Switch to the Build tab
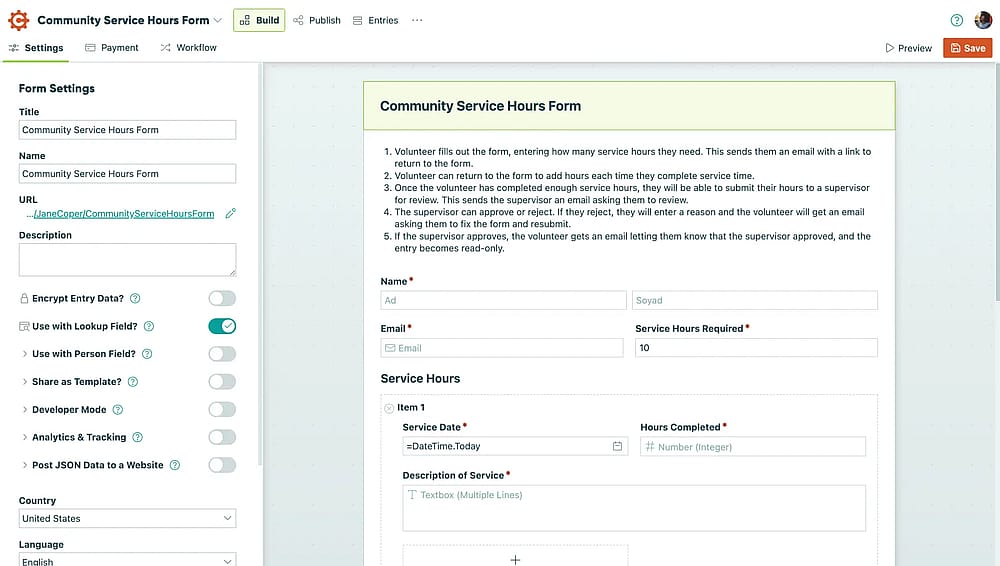The width and height of the screenshot is (1000, 566). (x=259, y=20)
